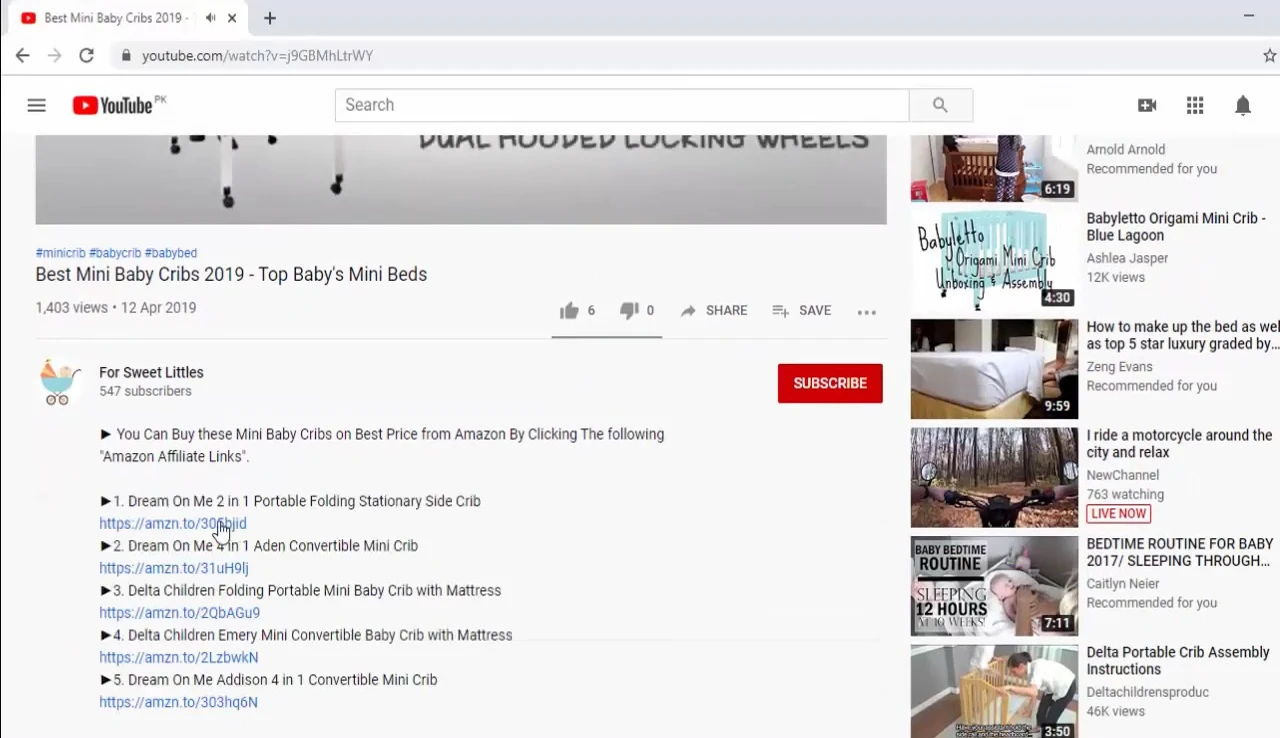View site info via padlock icon
This screenshot has height=738, width=1280.
pyautogui.click(x=126, y=56)
